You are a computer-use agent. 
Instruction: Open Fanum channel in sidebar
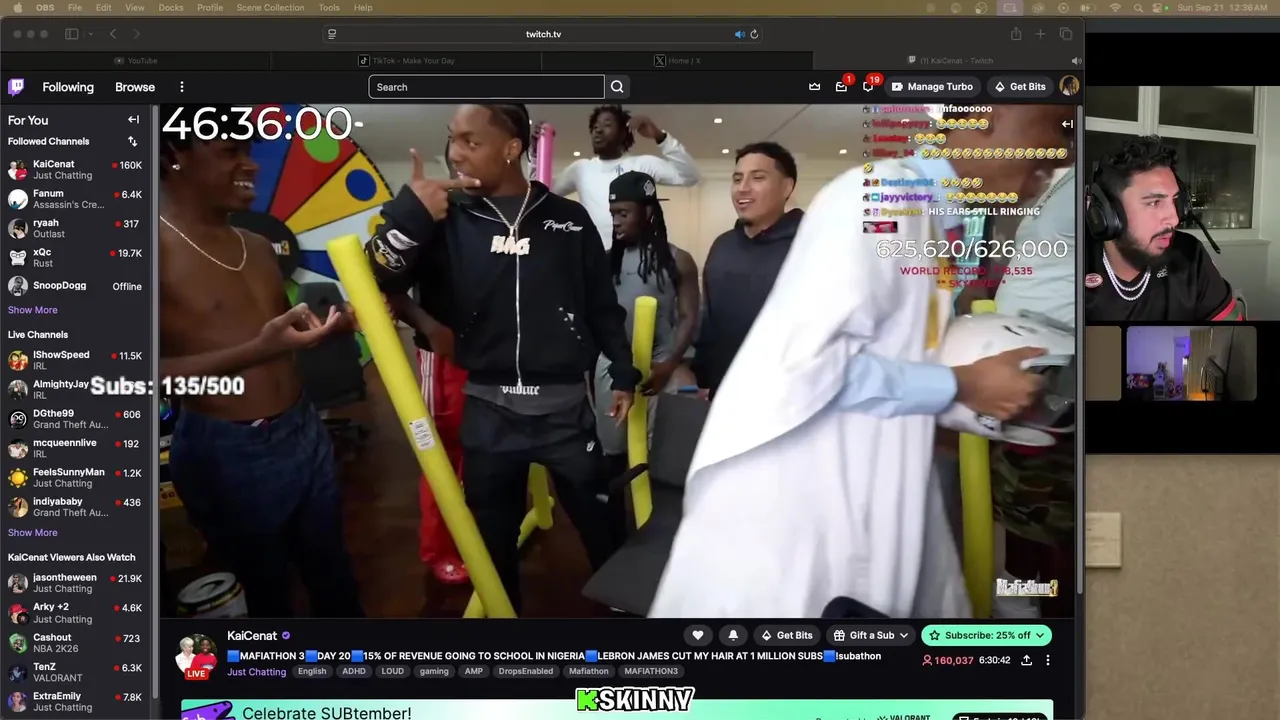click(x=75, y=199)
